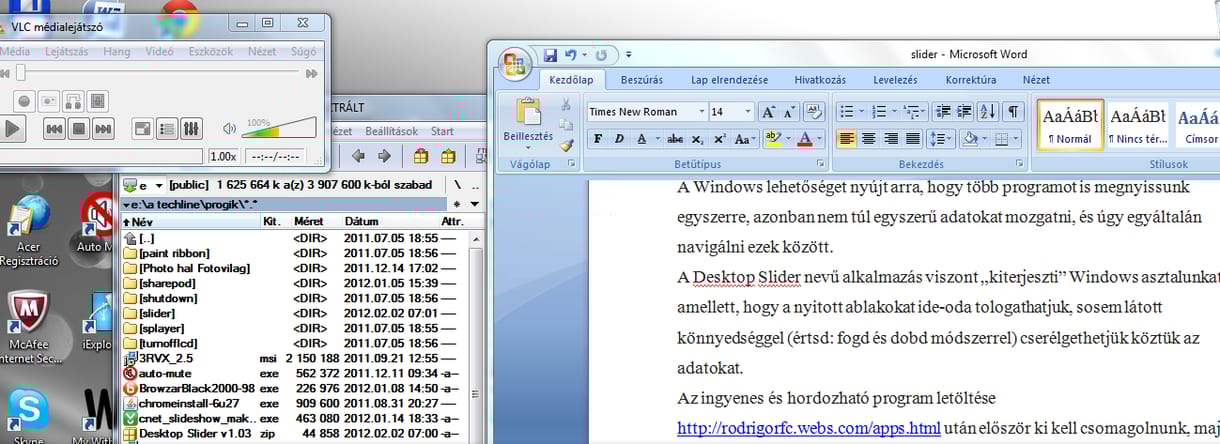This screenshot has height=444, width=1220.
Task: Toggle italic (D) formatting
Action: [x=620, y=139]
